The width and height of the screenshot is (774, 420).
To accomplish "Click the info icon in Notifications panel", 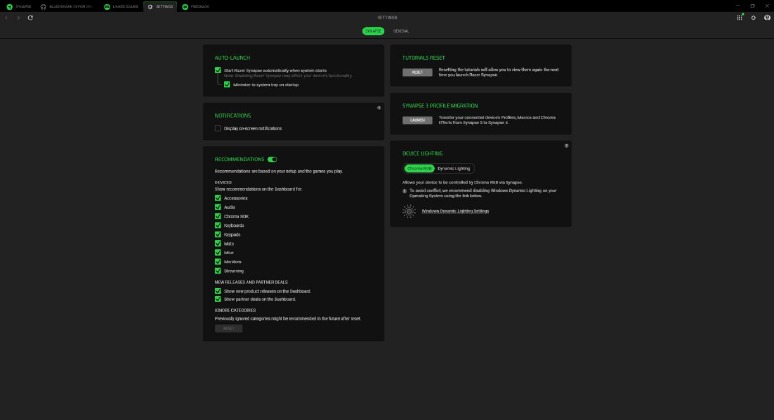I will pos(379,108).
